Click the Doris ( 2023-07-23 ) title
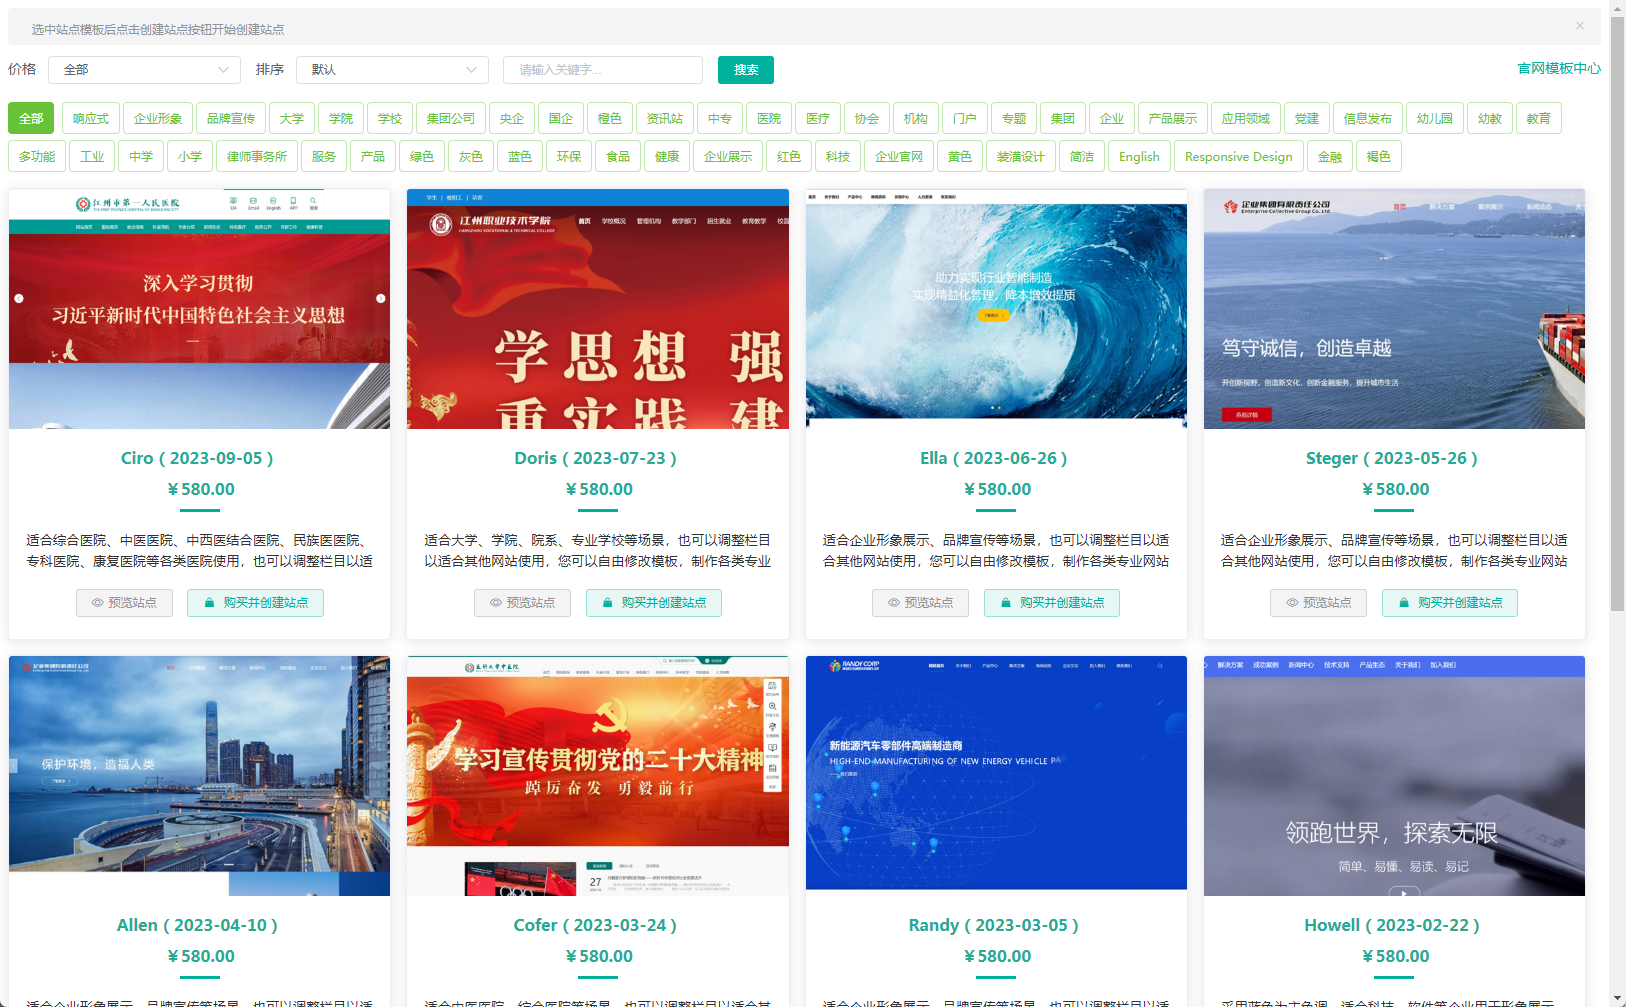This screenshot has width=1626, height=1007. tap(595, 458)
